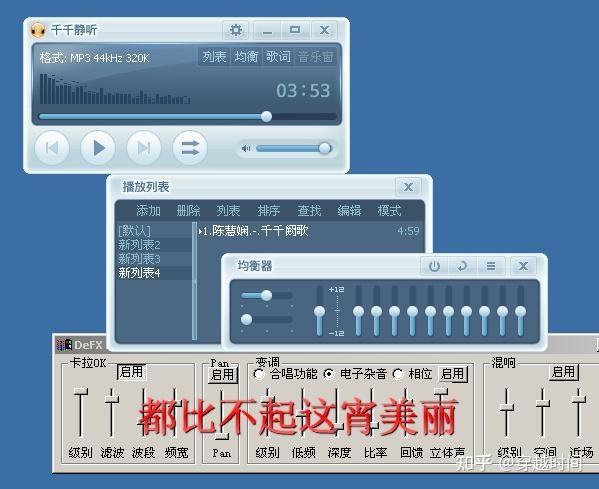Open the 列表 menu in the playlist window
Image resolution: width=599 pixels, height=489 pixels.
[x=228, y=210]
